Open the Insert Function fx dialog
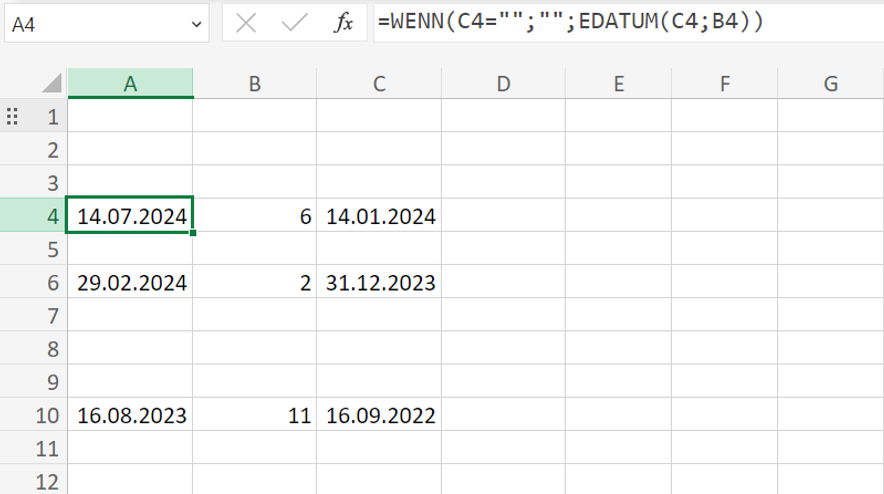The width and height of the screenshot is (884, 494). 343,23
